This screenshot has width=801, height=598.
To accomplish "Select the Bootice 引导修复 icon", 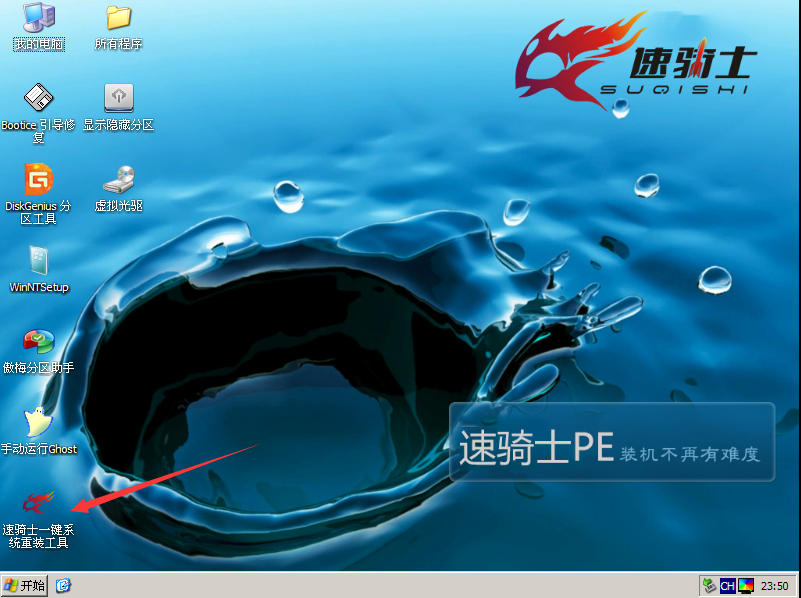I will (x=38, y=113).
